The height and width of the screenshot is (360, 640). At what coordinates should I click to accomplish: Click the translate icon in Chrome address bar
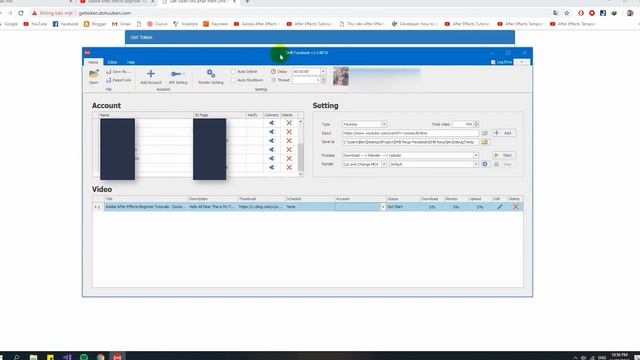[556, 13]
